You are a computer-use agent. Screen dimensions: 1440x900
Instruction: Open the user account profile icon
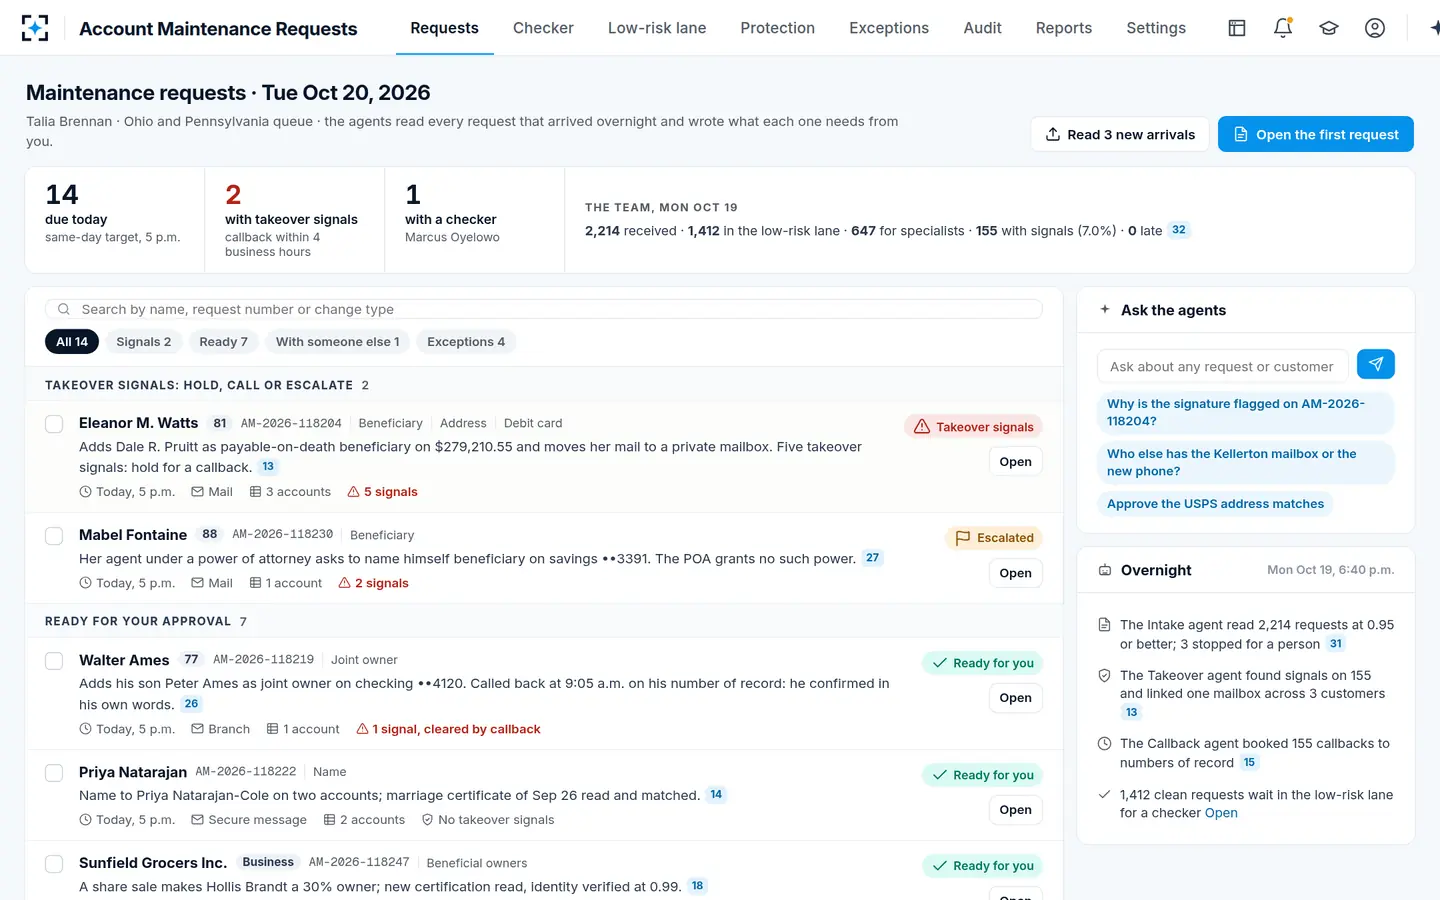[1375, 28]
